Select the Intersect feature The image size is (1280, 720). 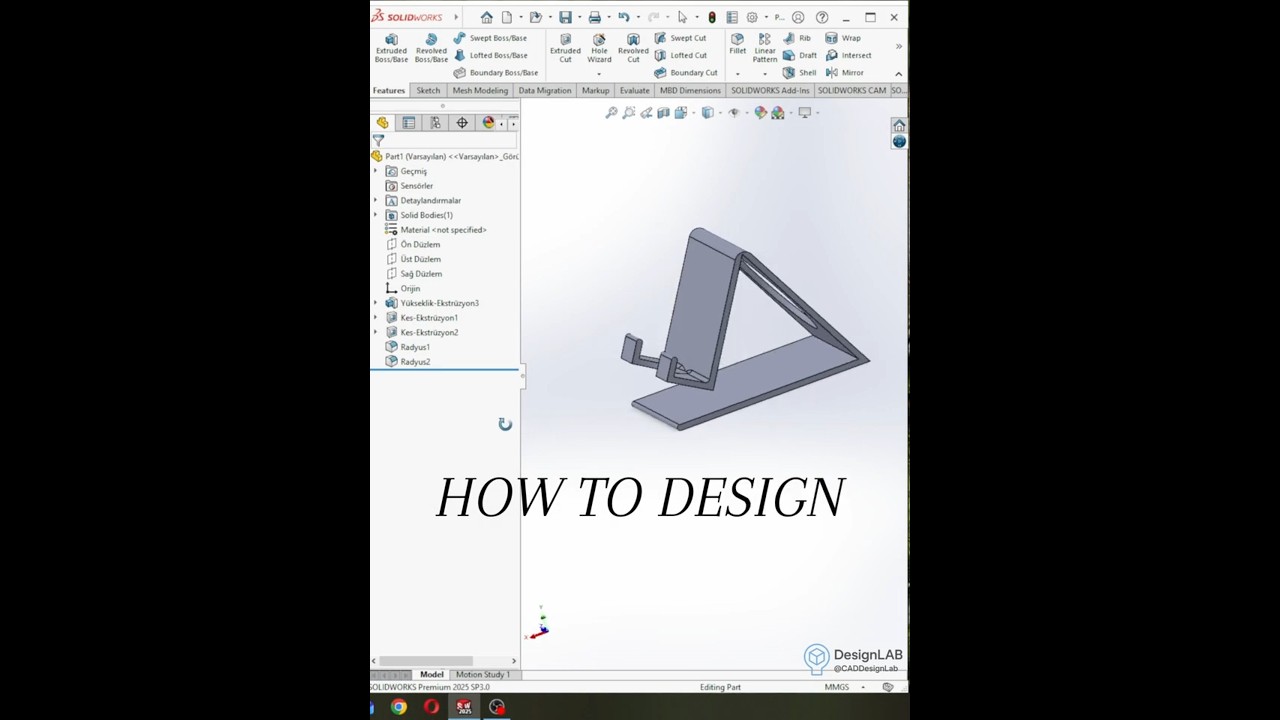pyautogui.click(x=848, y=55)
